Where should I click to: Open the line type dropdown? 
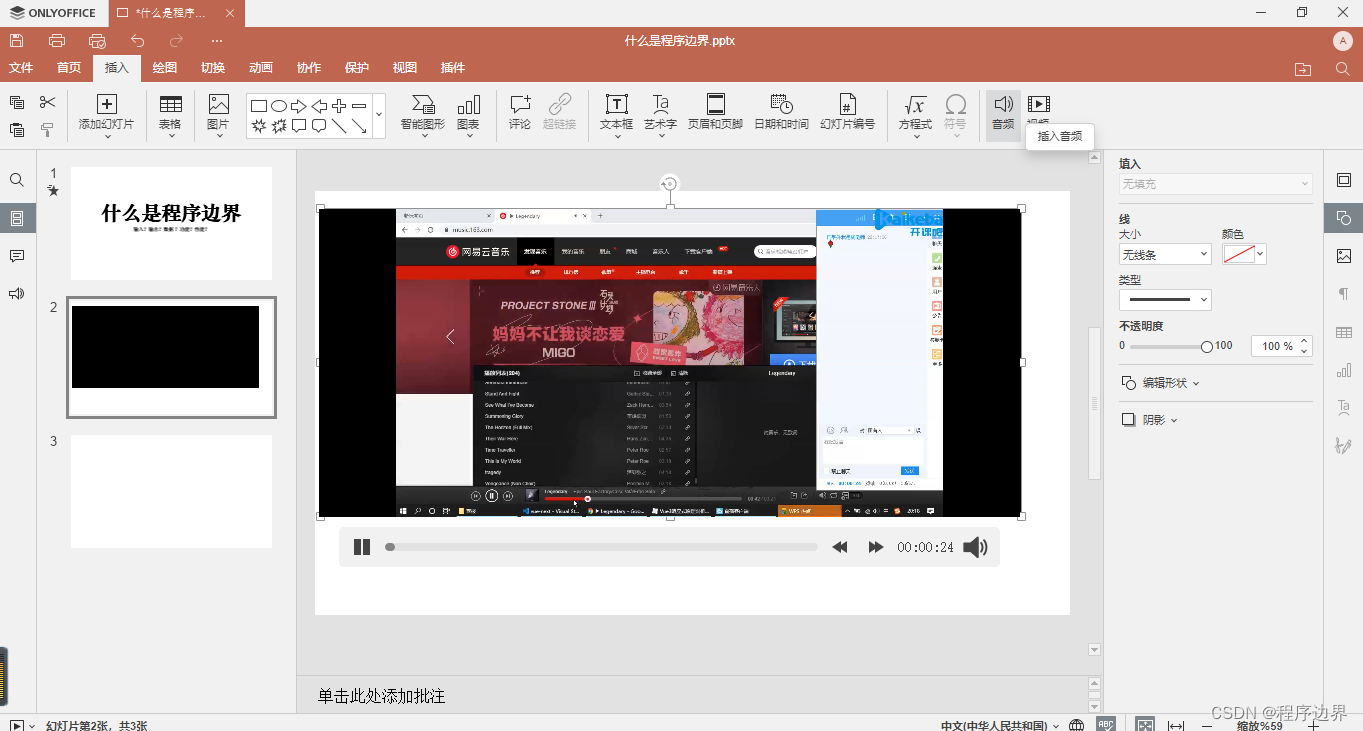[x=1165, y=299]
